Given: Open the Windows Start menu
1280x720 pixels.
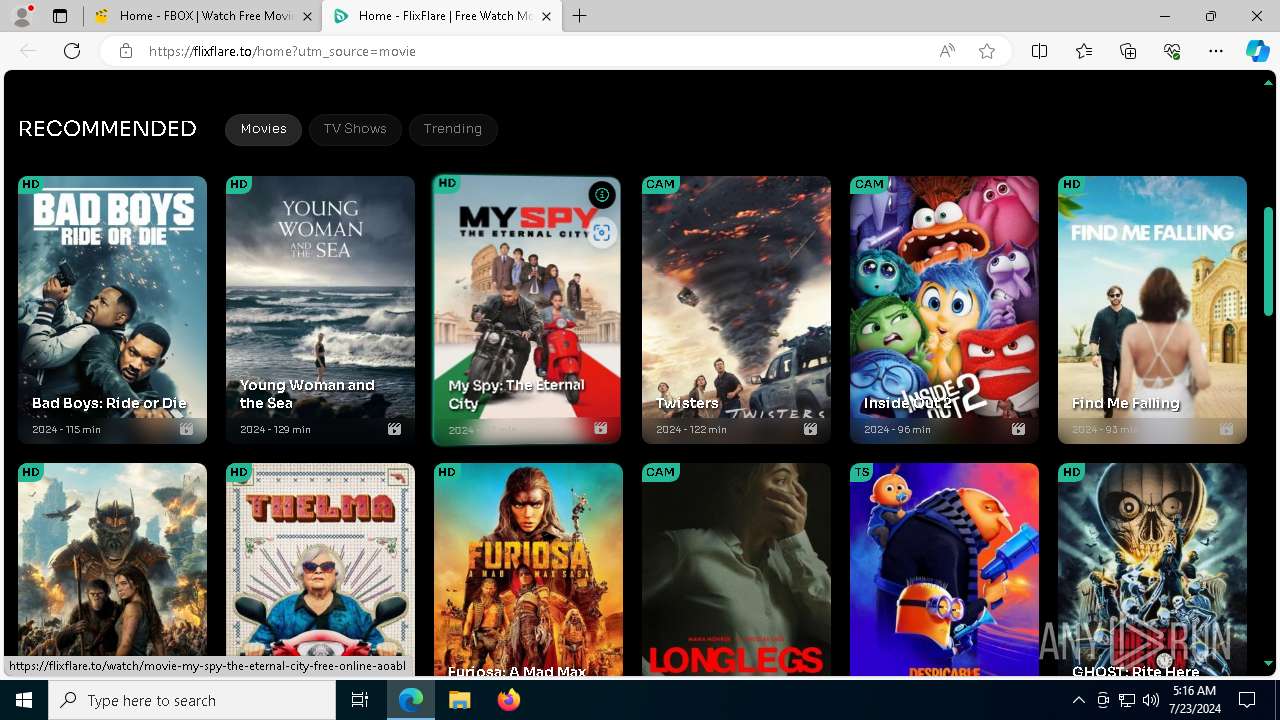Looking at the screenshot, I should click(x=24, y=700).
